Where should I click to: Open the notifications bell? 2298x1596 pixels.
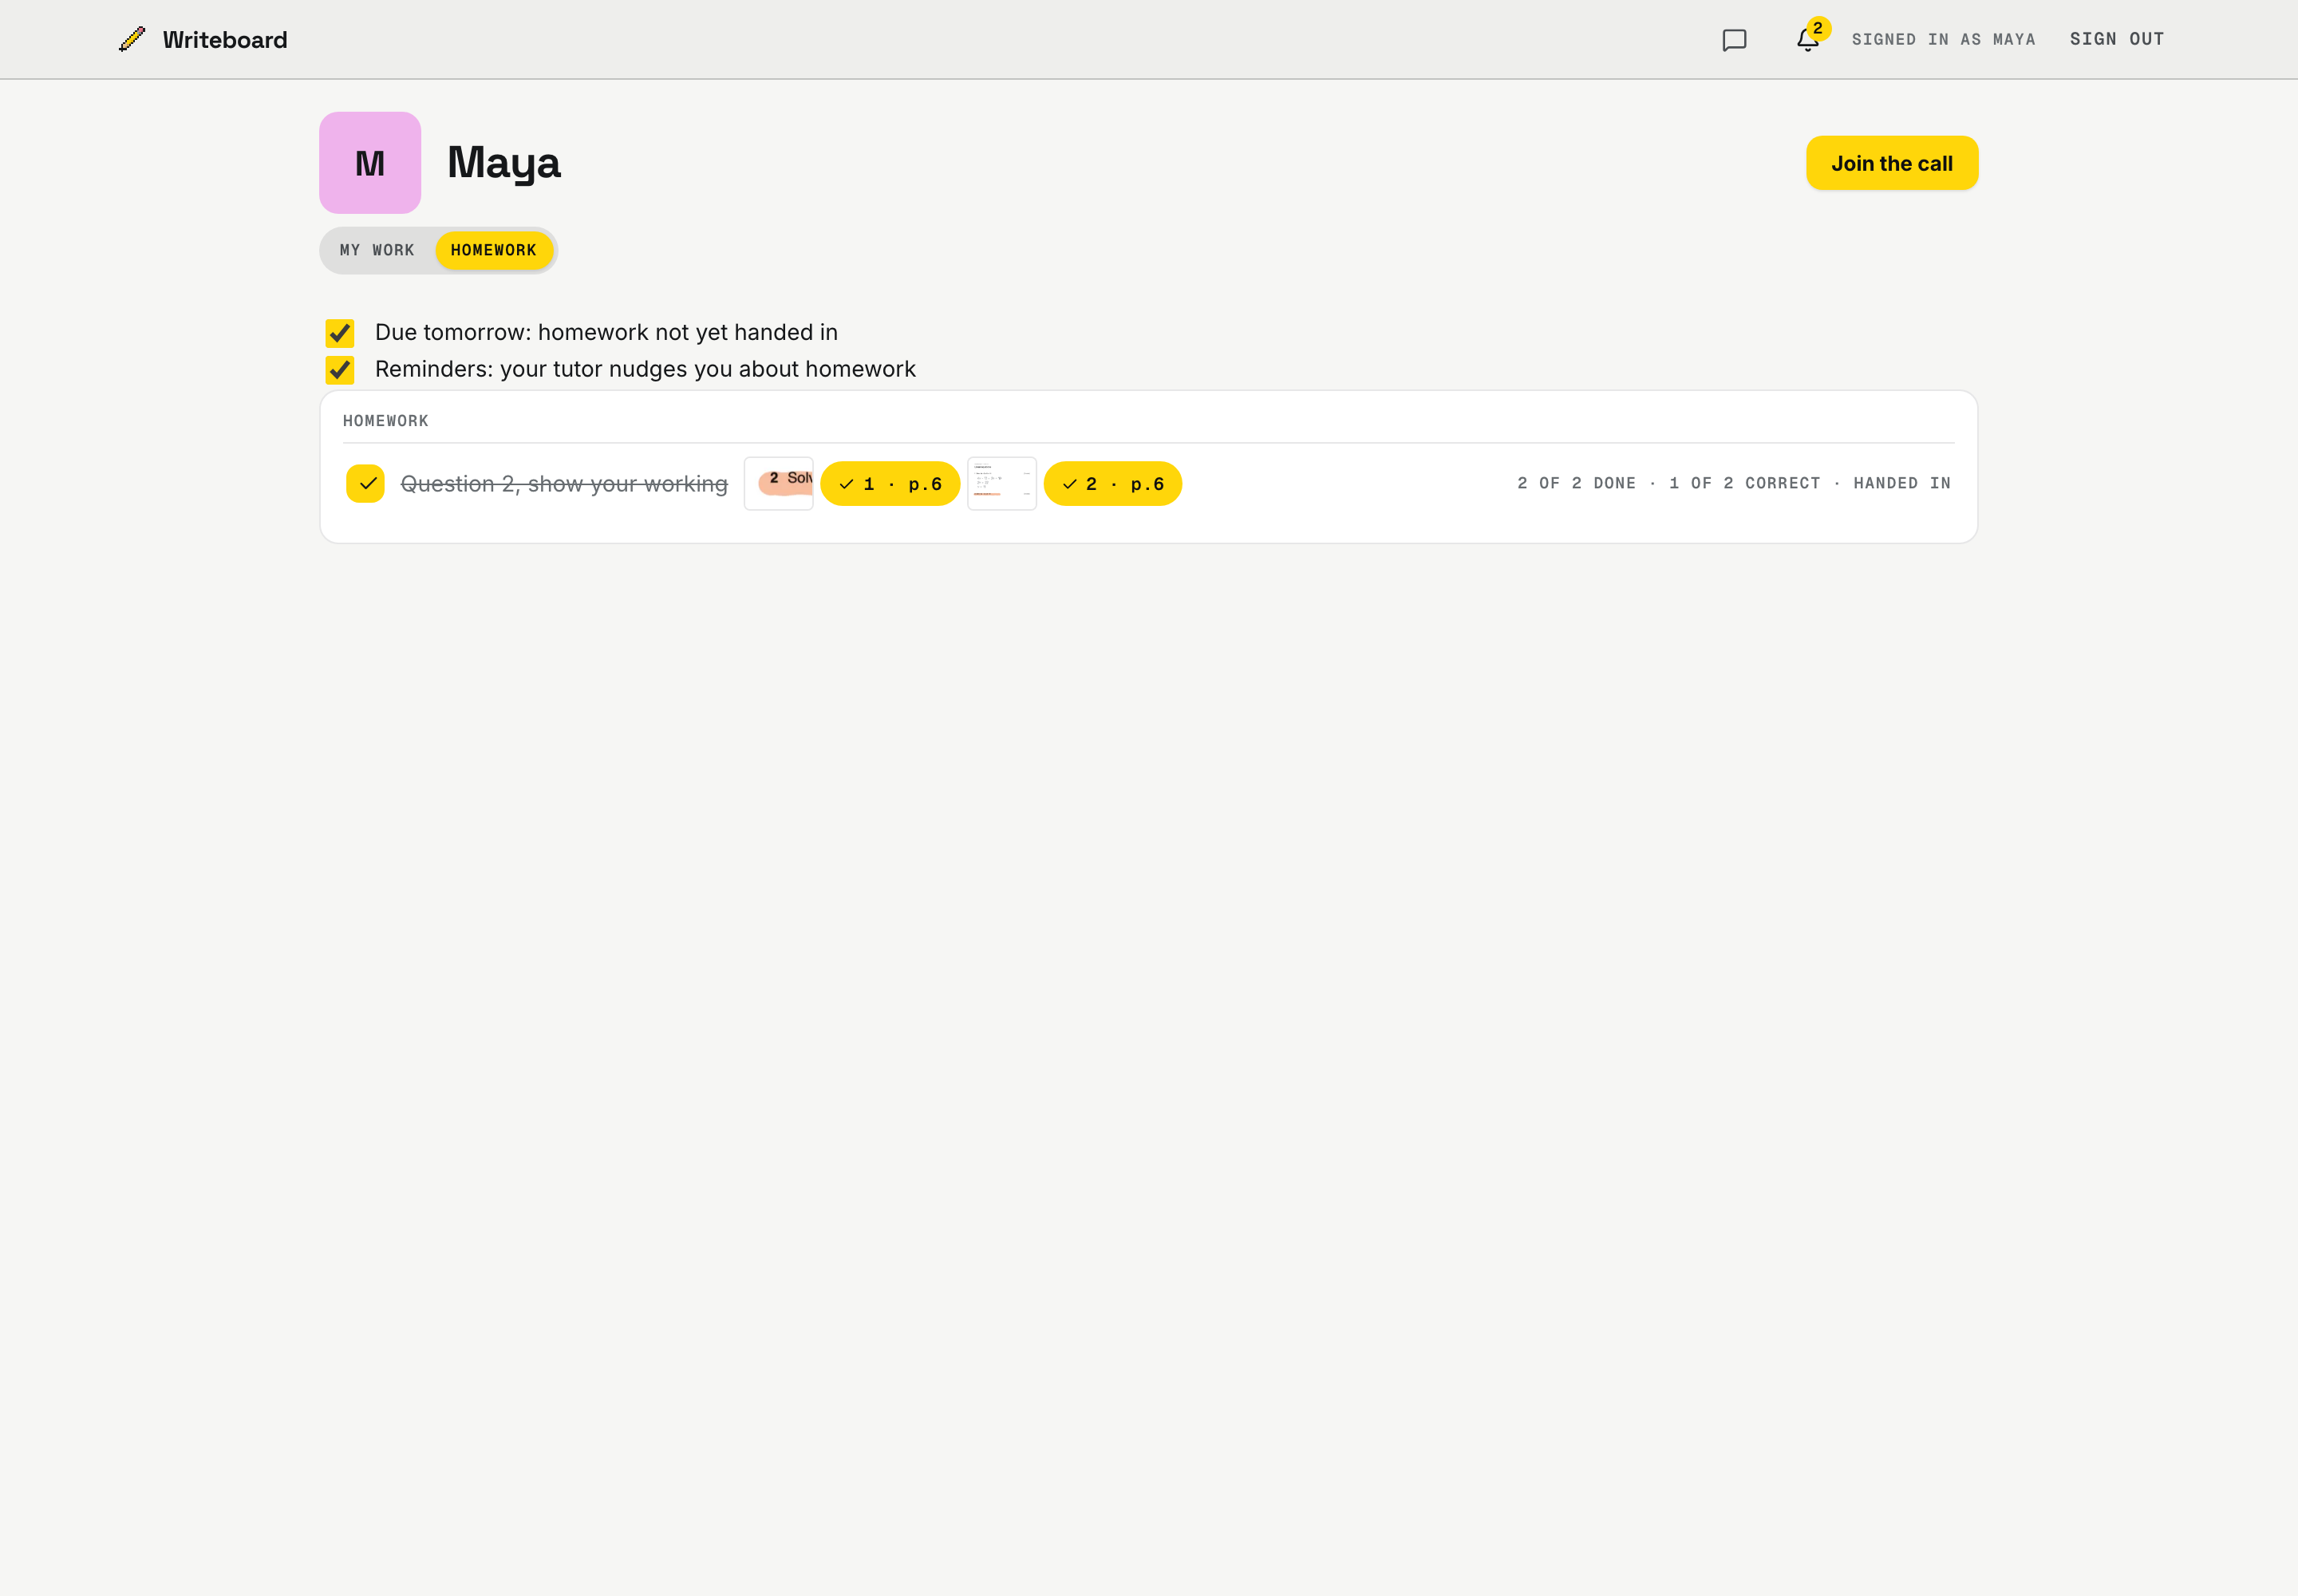click(x=1807, y=40)
